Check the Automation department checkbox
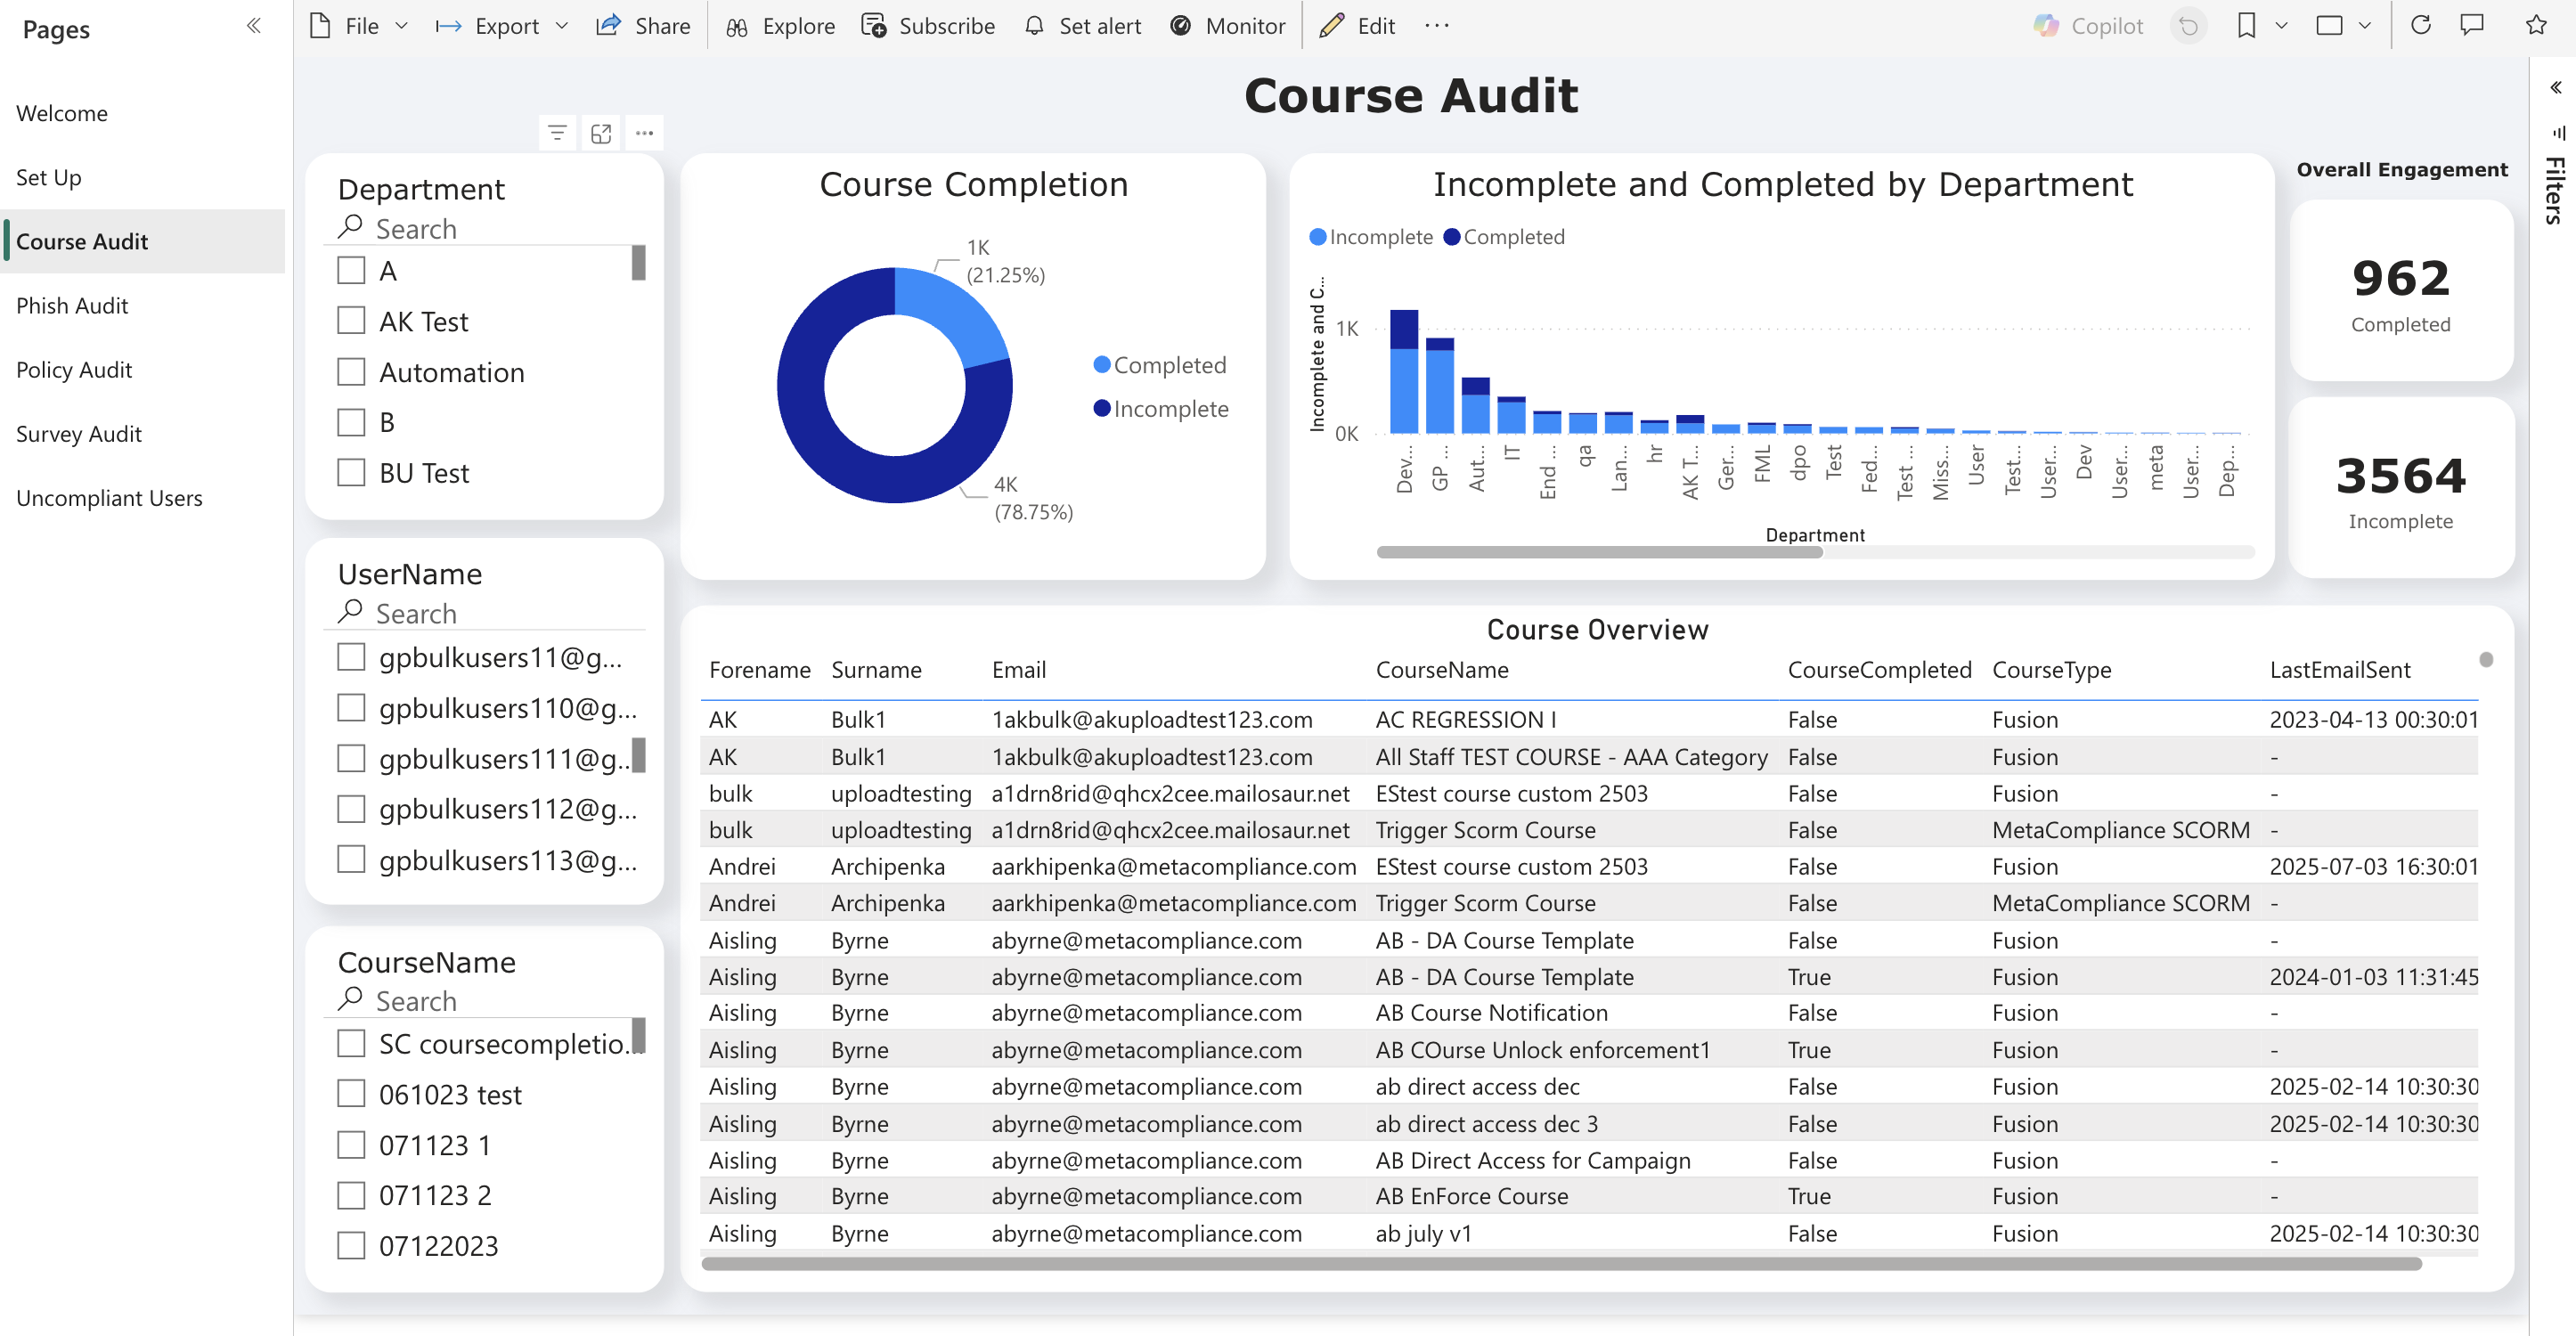Screen dimensions: 2576x1336 tap(351, 371)
